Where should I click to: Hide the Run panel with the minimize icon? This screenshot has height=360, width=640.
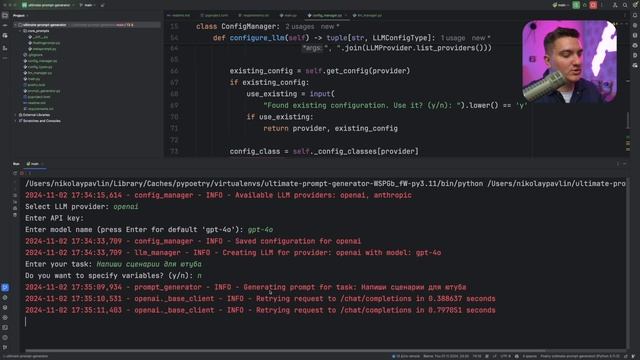pos(624,164)
